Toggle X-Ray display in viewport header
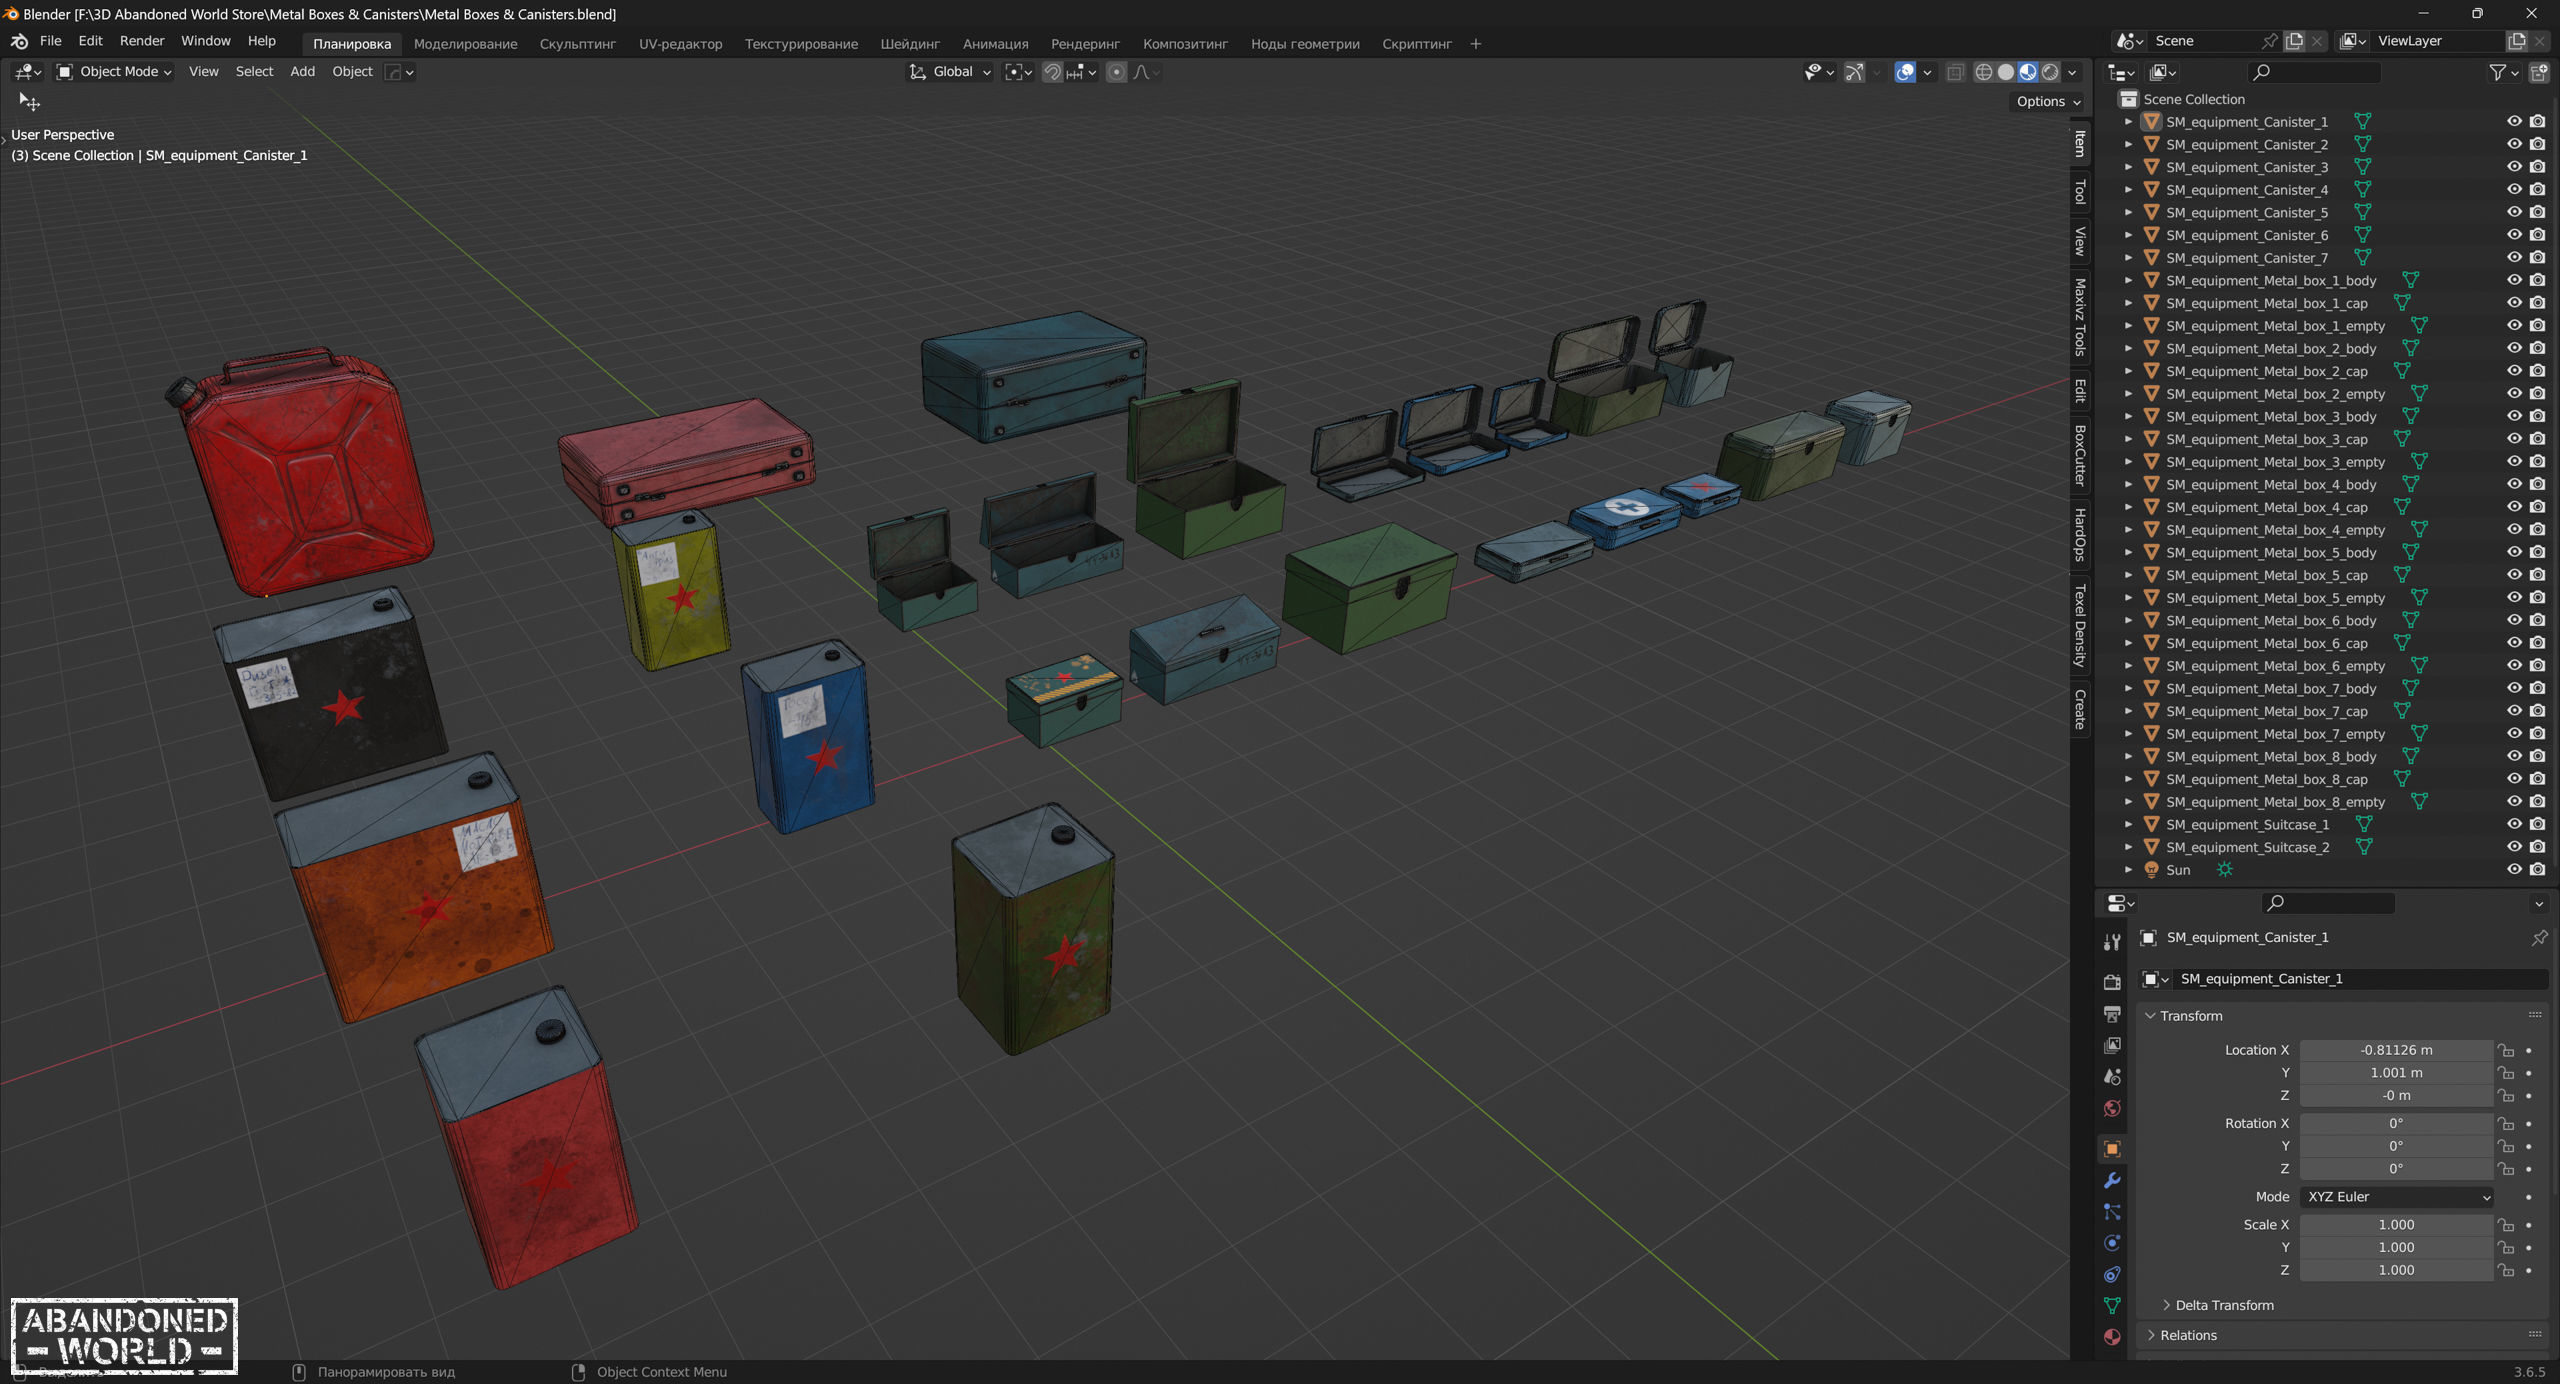Image resolution: width=2560 pixels, height=1384 pixels. click(1955, 72)
